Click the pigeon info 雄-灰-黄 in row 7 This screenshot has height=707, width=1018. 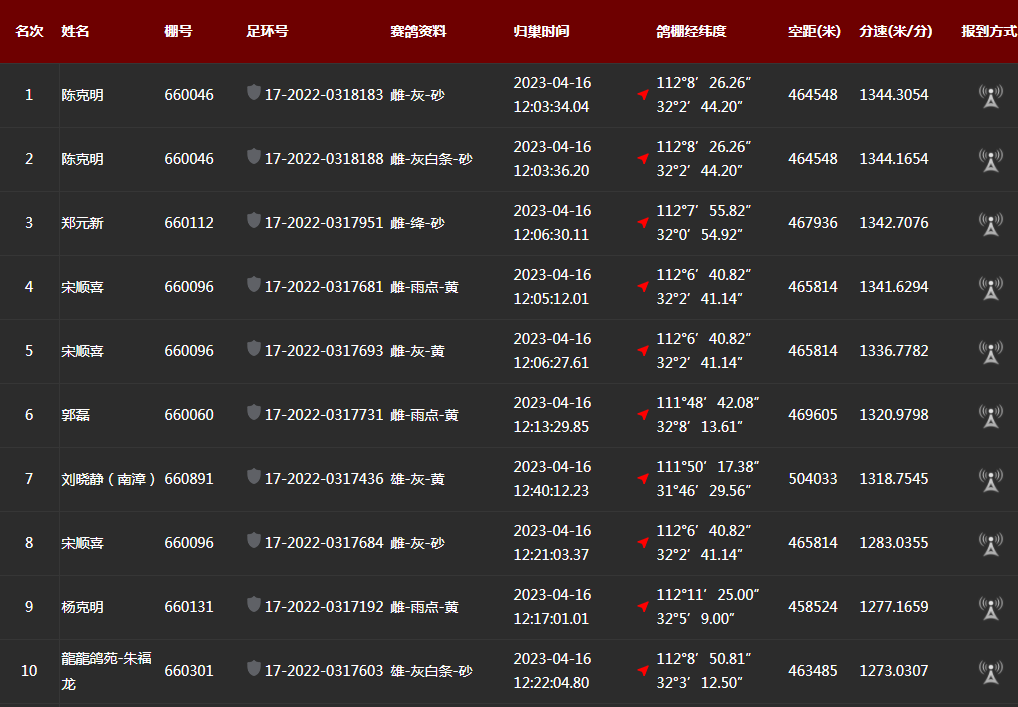click(x=417, y=479)
